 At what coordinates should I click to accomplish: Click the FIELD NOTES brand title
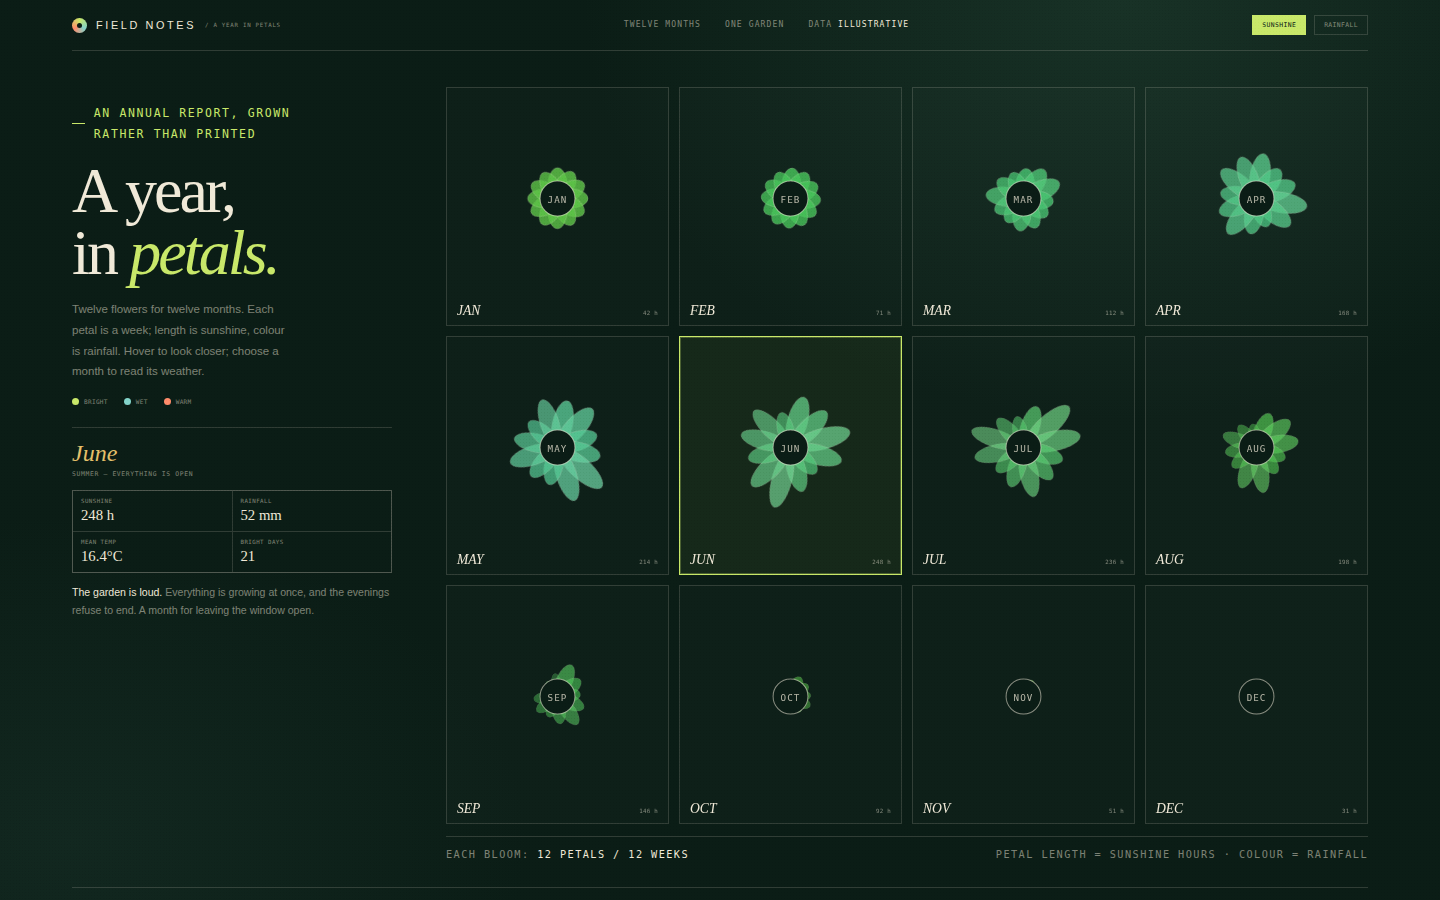pos(145,25)
